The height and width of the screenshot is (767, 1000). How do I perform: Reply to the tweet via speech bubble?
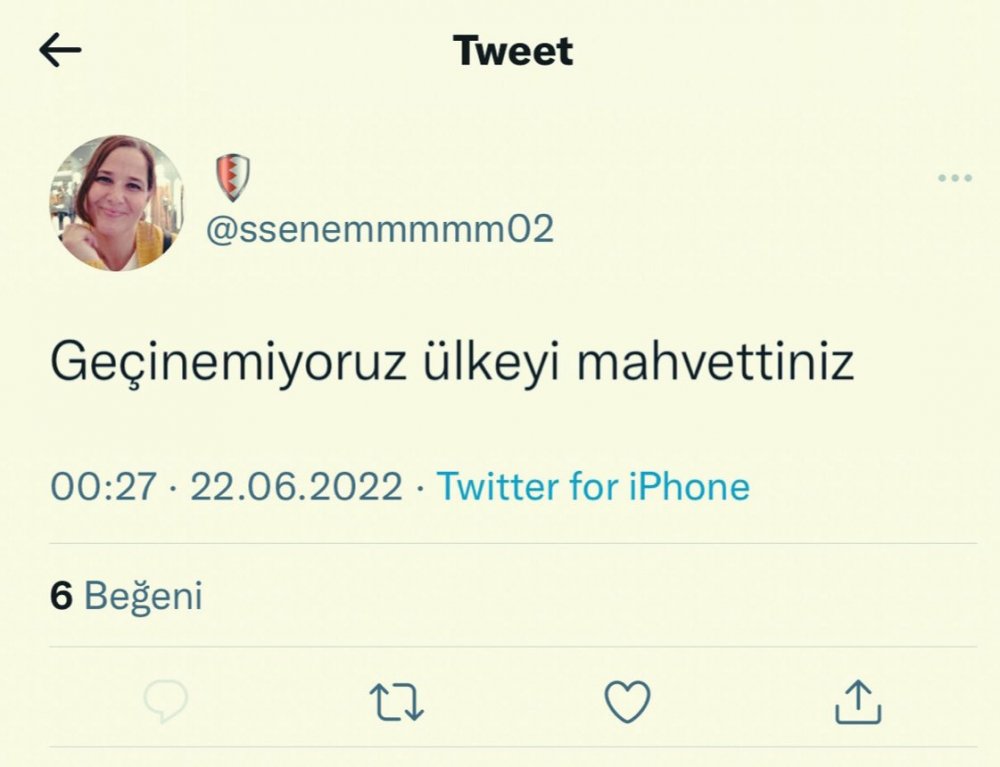165,702
